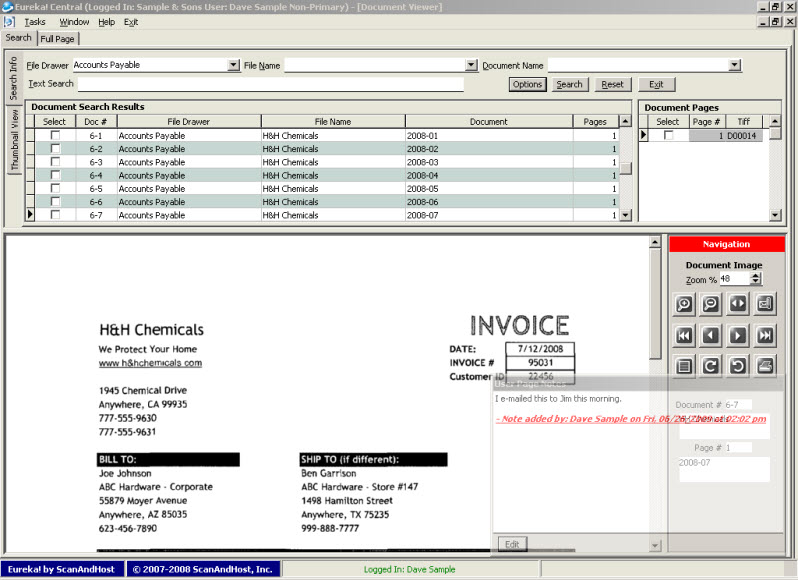Image resolution: width=798 pixels, height=580 pixels.
Task: Click the document image scroll-up arrow
Action: click(655, 242)
